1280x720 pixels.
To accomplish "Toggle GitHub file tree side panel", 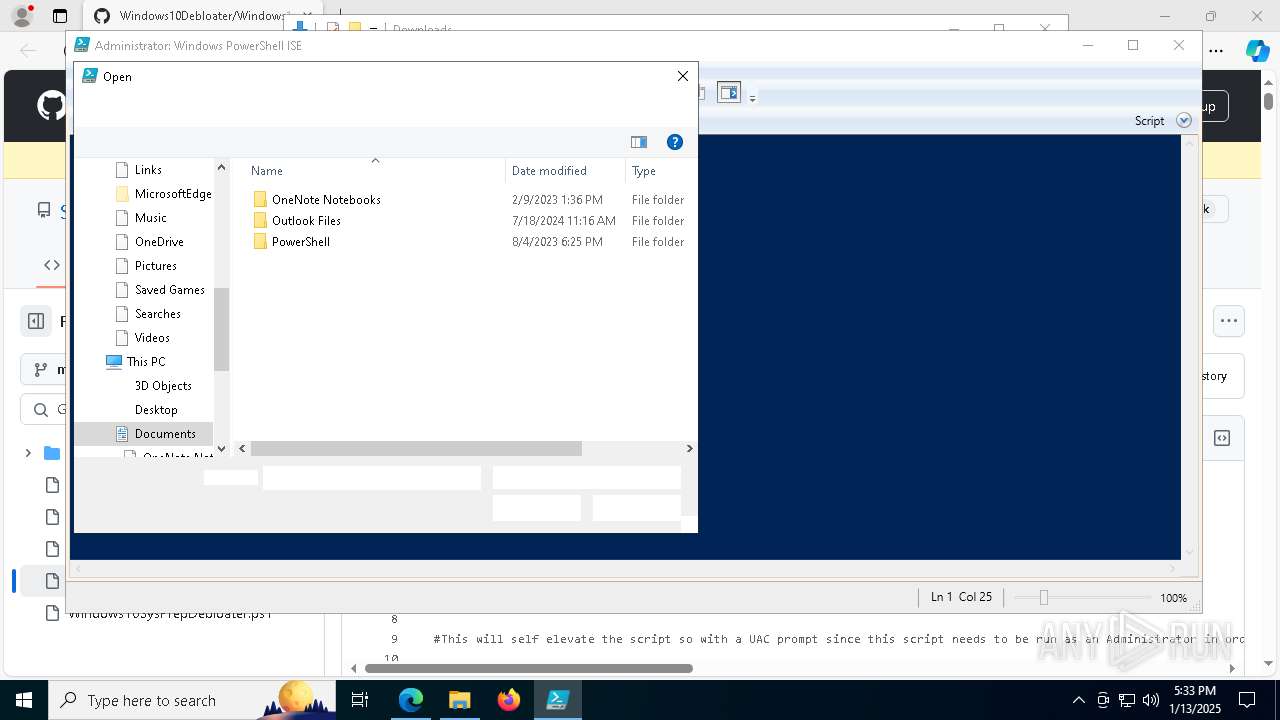I will pyautogui.click(x=36, y=321).
